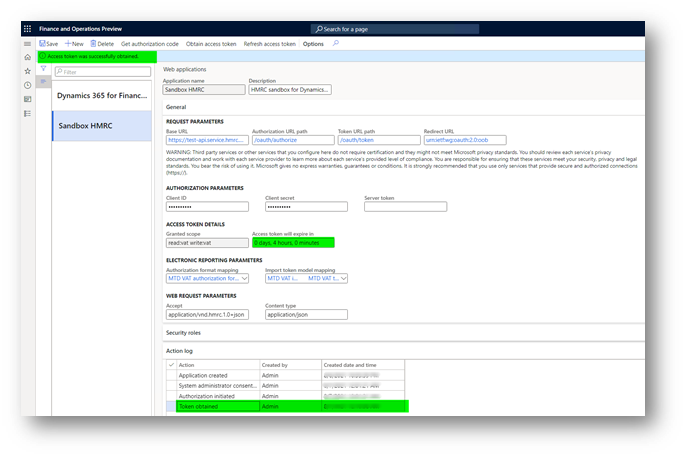The width and height of the screenshot is (687, 458).
Task: Open Modules list icon in sidebar
Action: [x=27, y=114]
